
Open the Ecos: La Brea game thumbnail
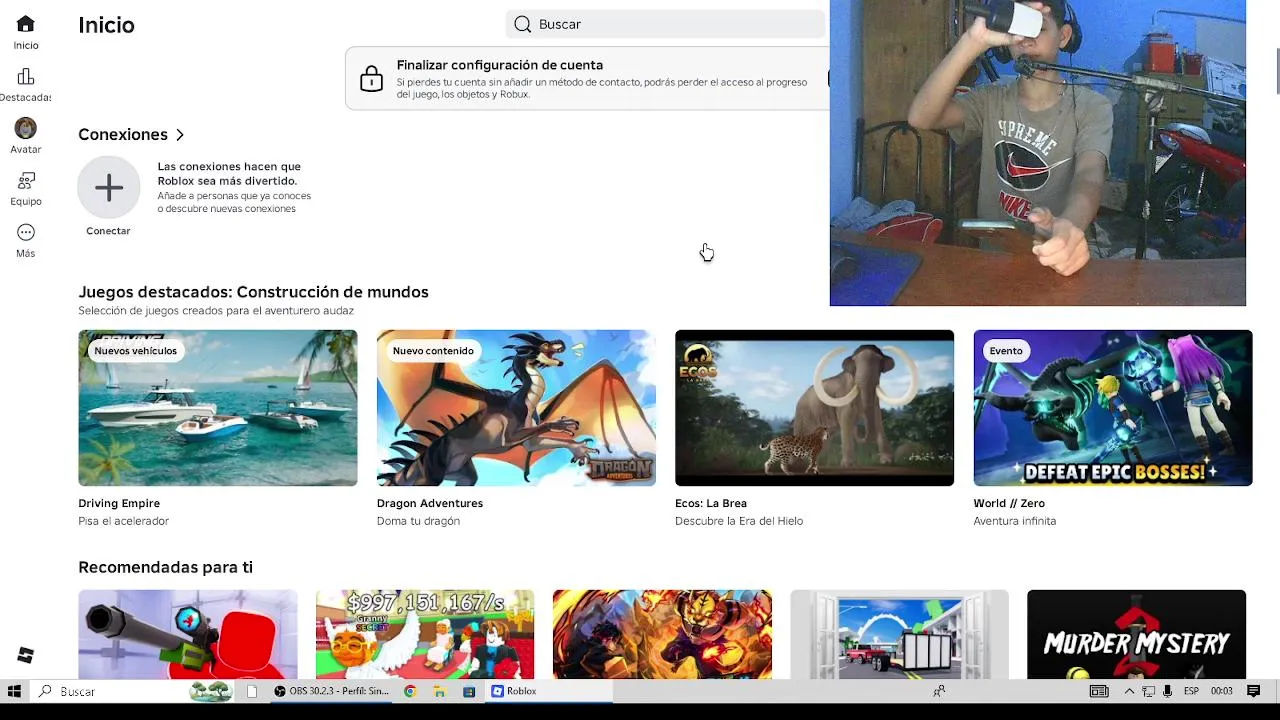click(814, 408)
